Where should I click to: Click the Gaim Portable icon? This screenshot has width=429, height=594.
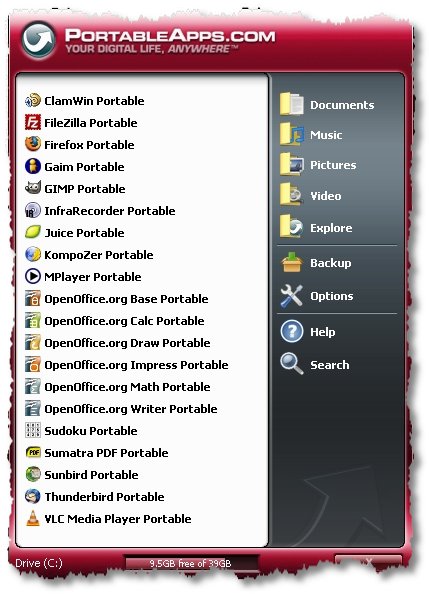(33, 166)
